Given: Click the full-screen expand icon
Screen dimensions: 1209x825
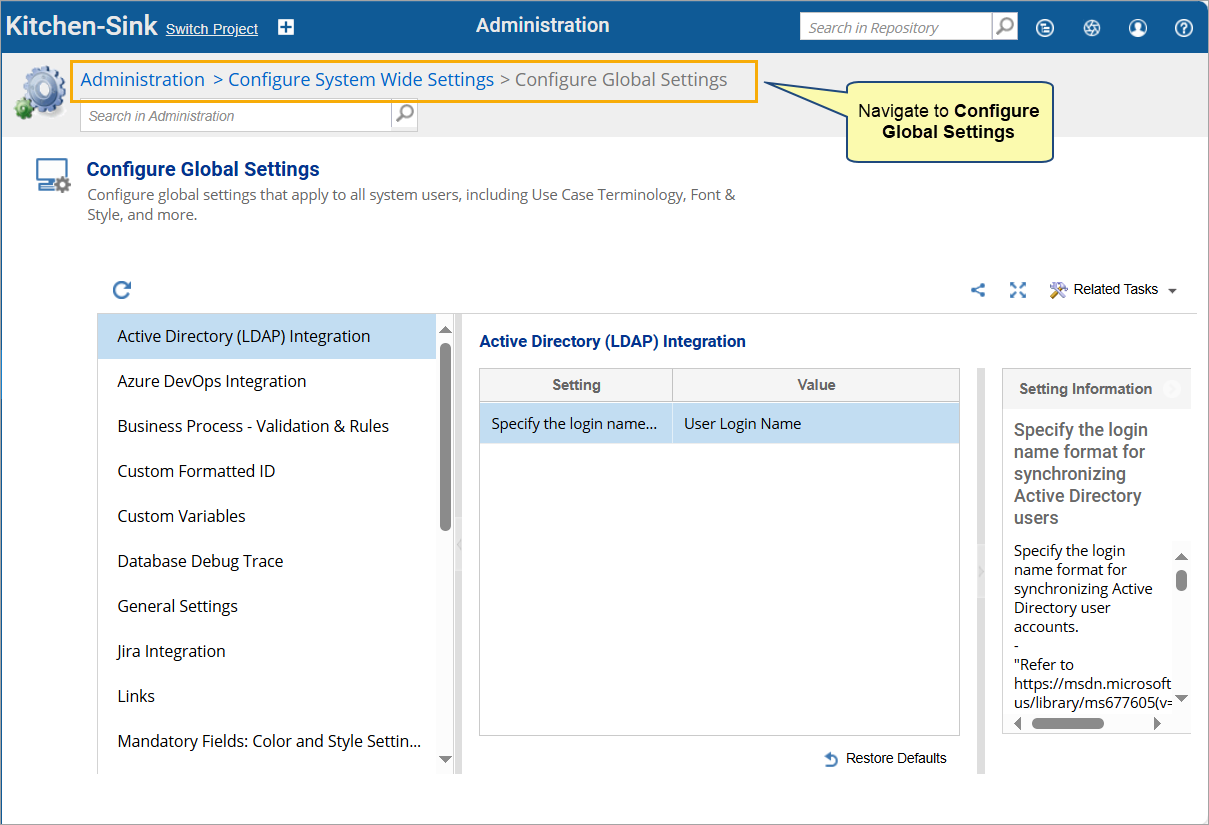Looking at the screenshot, I should (x=1018, y=290).
